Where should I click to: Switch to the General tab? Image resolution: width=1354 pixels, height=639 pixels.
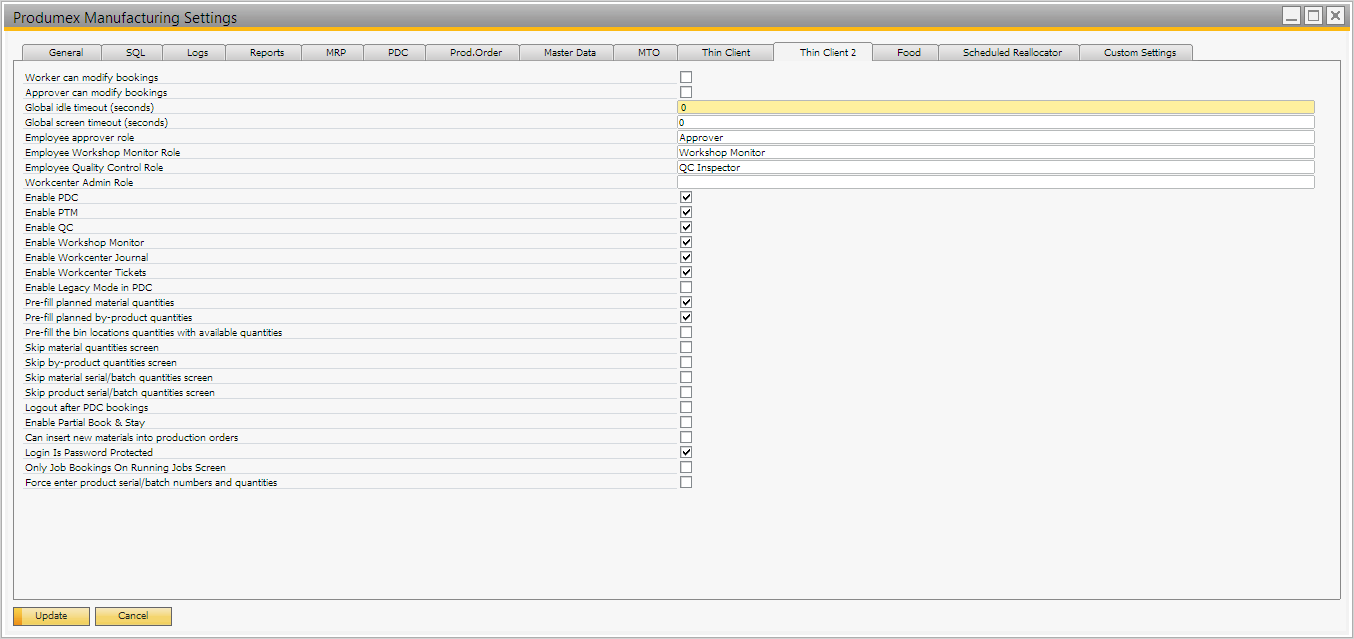(66, 53)
